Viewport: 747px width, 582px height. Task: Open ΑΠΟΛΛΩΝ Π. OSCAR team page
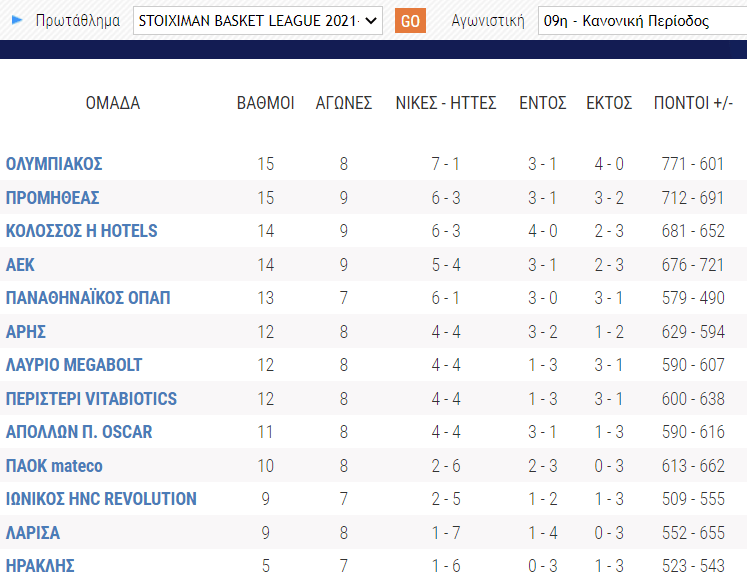pyautogui.click(x=79, y=432)
